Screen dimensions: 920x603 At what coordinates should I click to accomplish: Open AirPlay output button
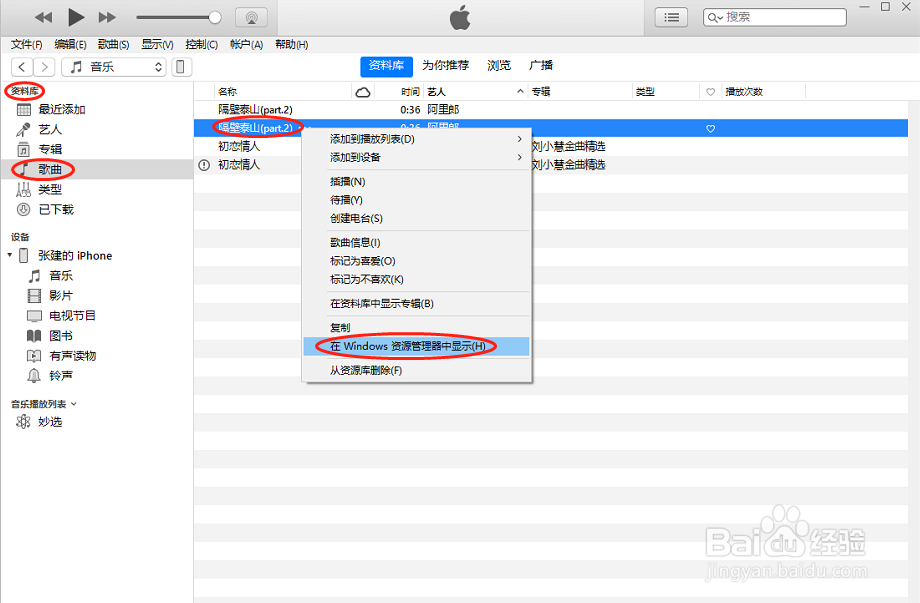coord(252,18)
